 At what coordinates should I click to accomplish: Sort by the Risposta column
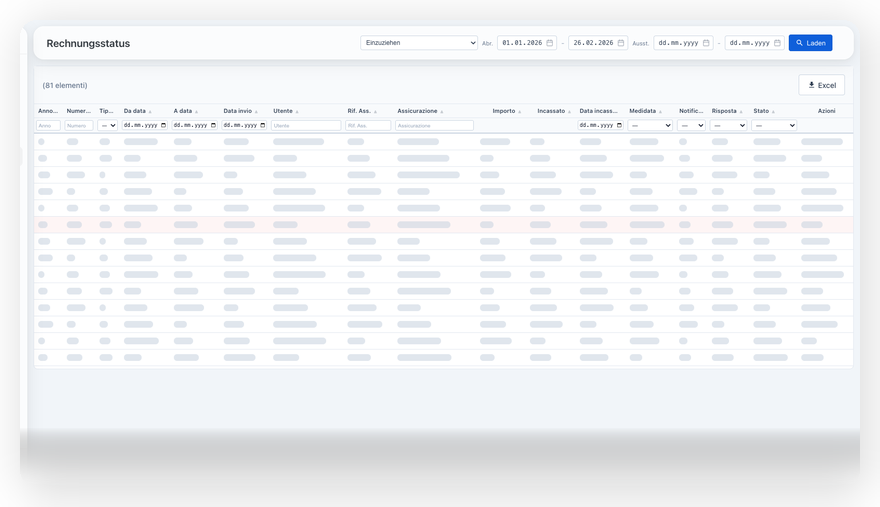point(727,111)
